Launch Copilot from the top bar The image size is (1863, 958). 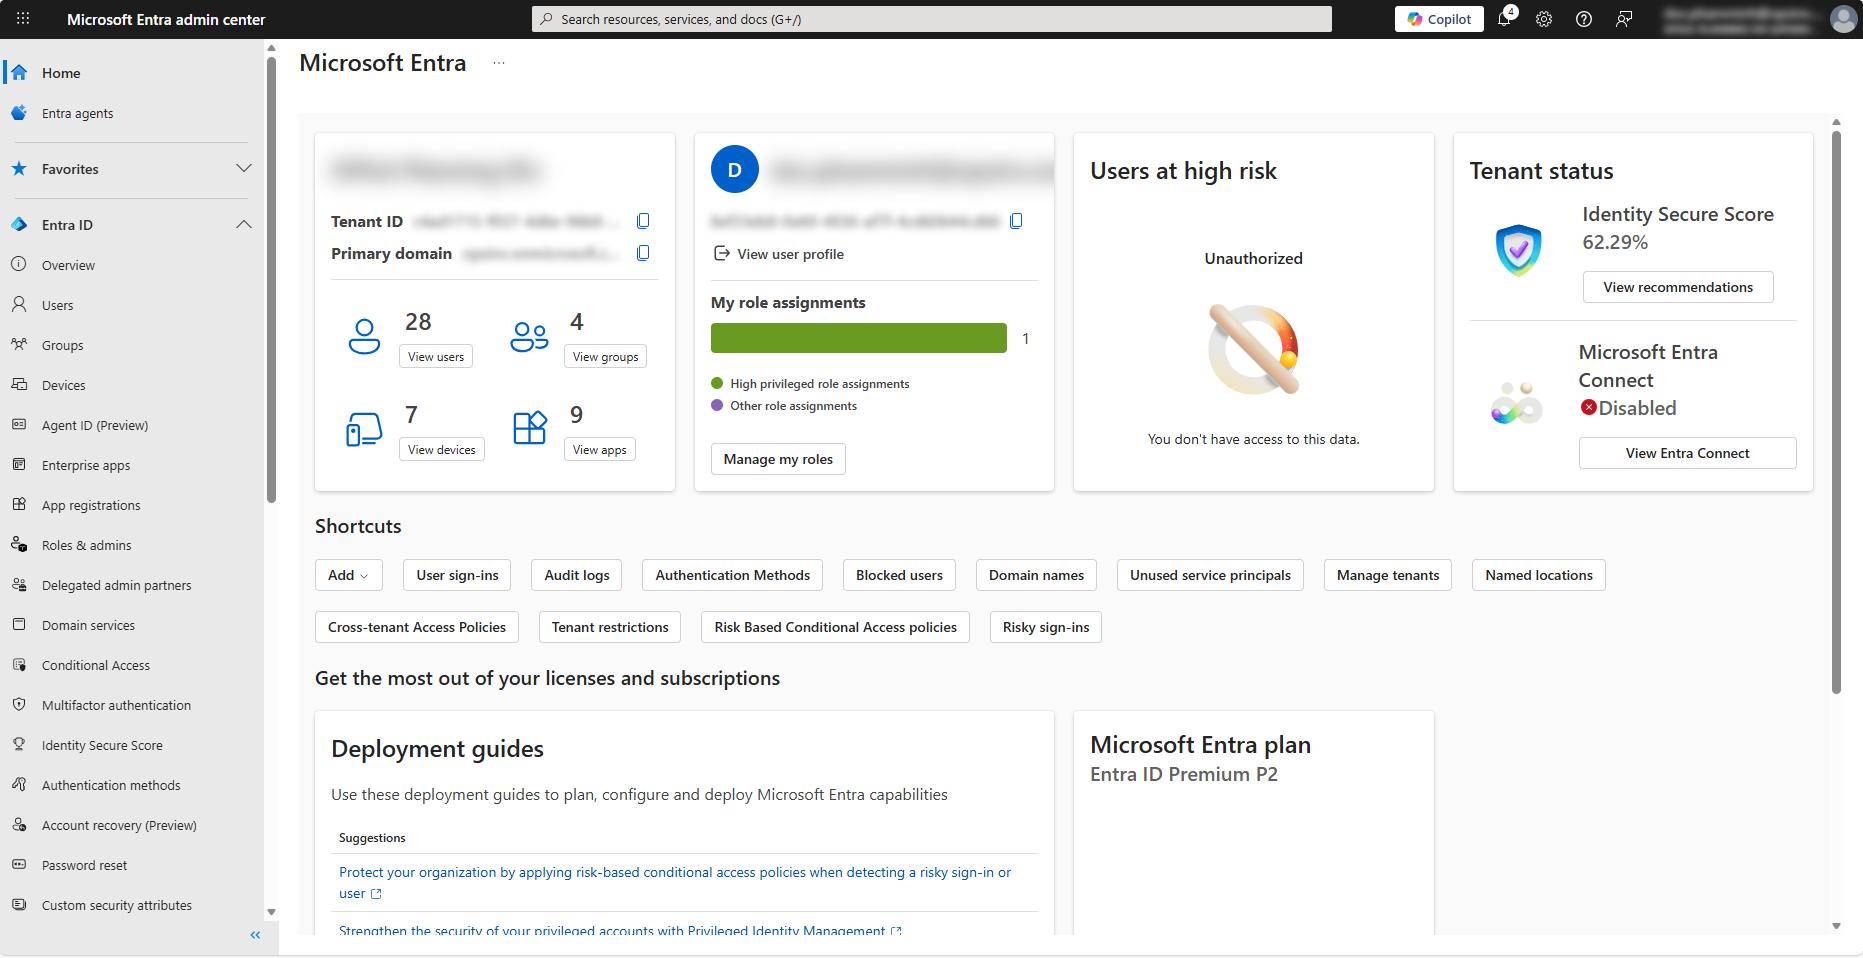(x=1439, y=19)
